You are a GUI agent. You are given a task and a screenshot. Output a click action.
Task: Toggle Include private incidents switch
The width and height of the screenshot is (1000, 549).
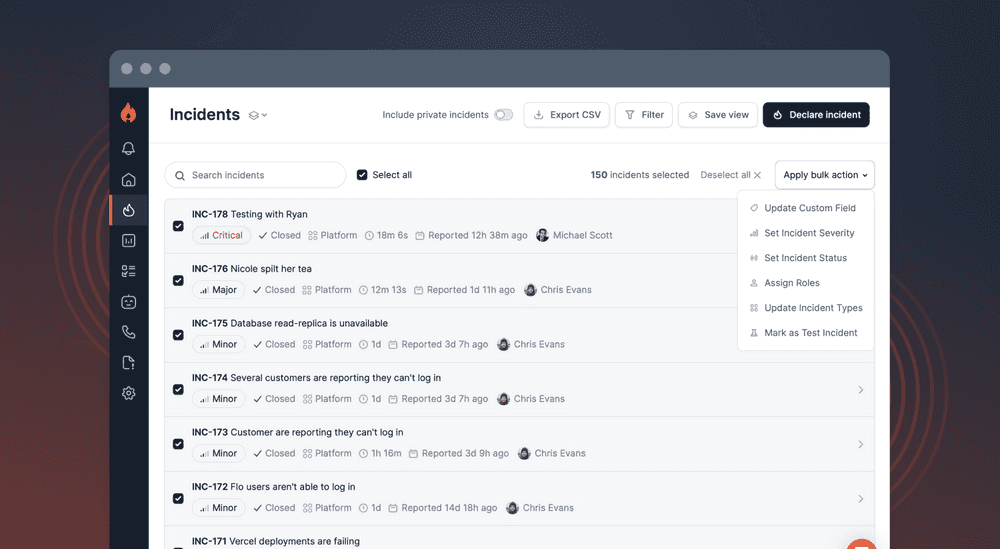tap(503, 115)
